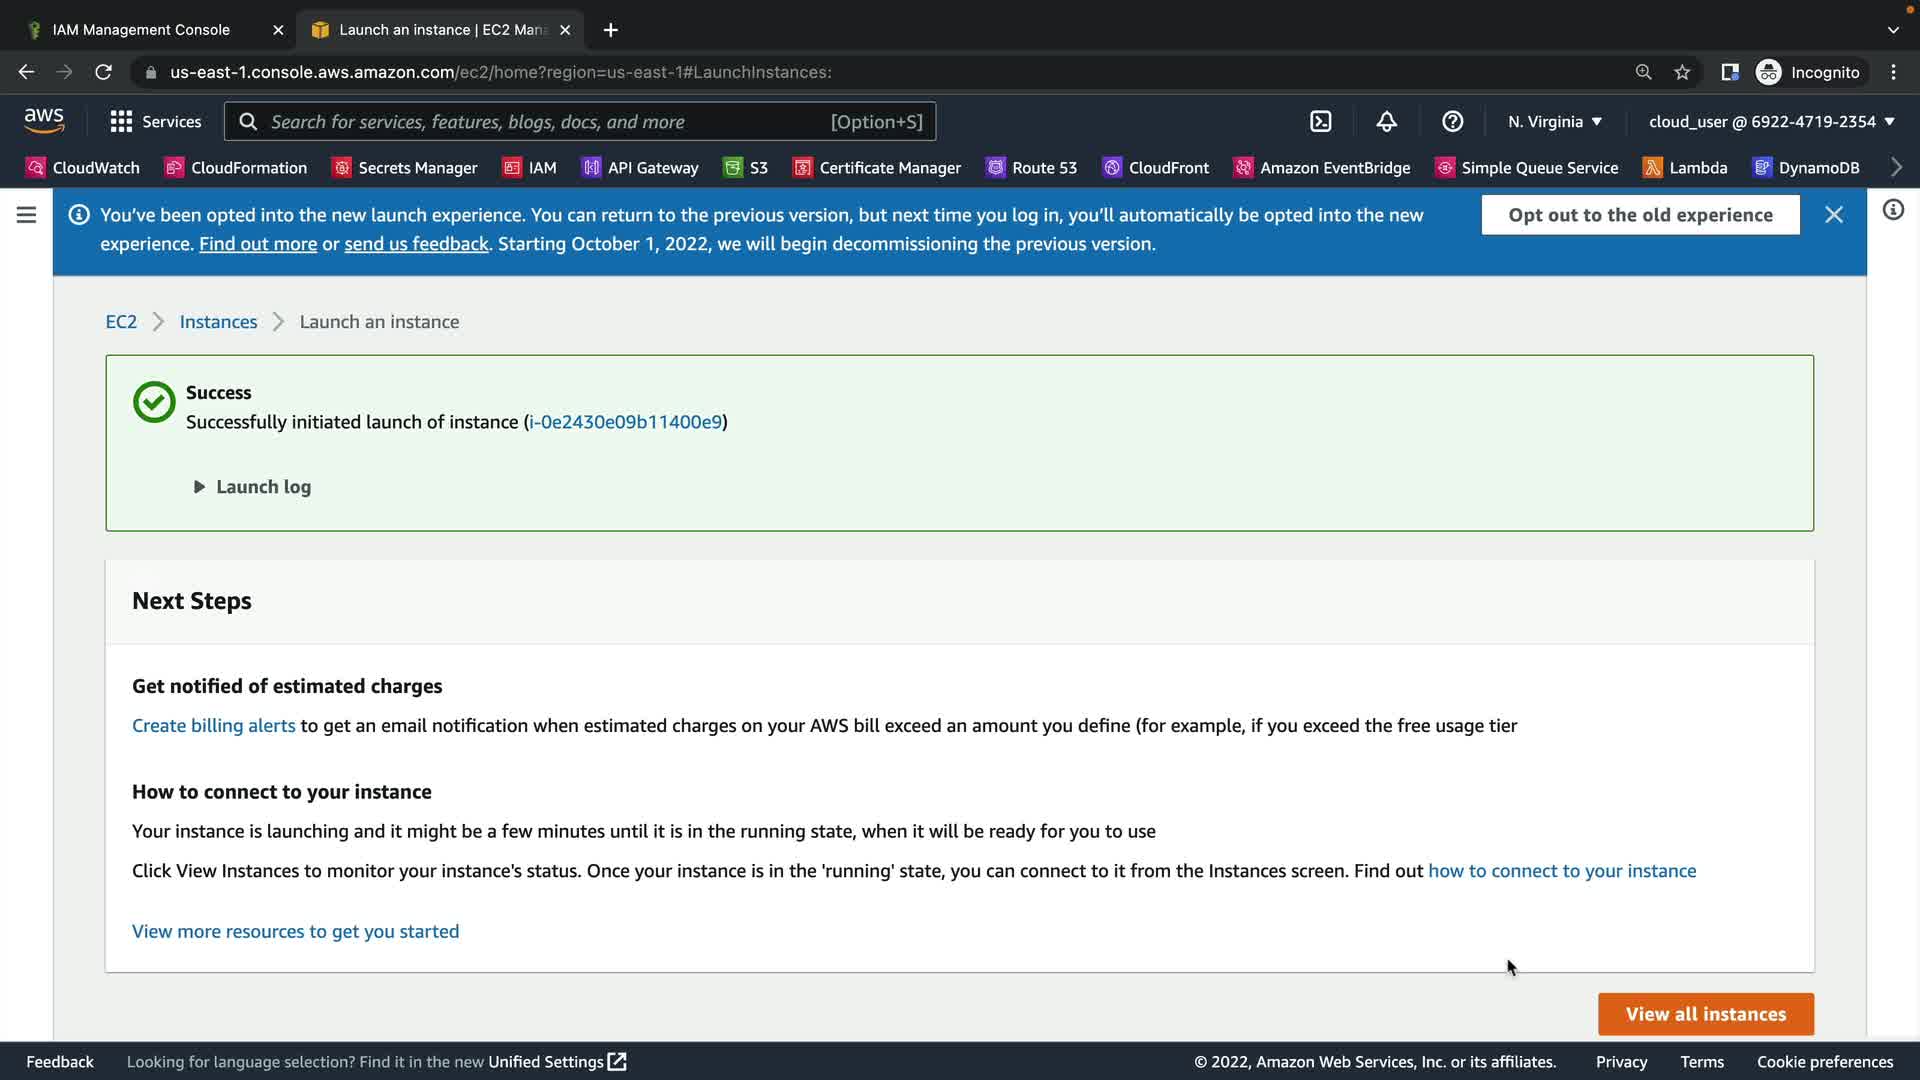Dismiss the new launch experience banner
Screen dimensions: 1920x1080
coord(1833,215)
